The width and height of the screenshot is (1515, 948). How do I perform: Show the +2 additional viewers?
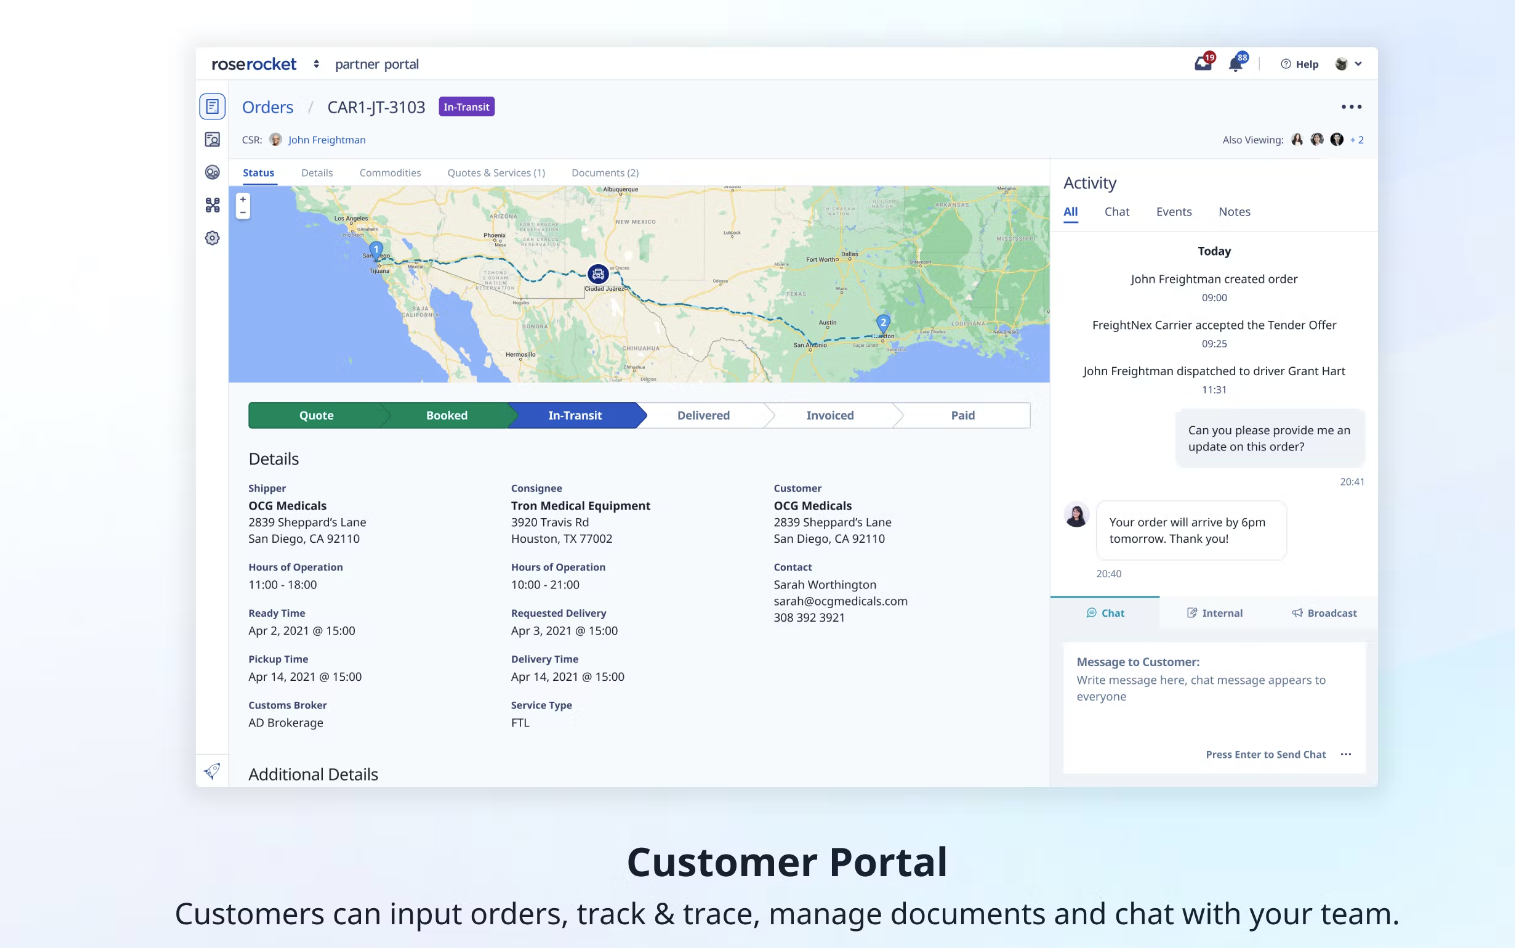[1357, 140]
